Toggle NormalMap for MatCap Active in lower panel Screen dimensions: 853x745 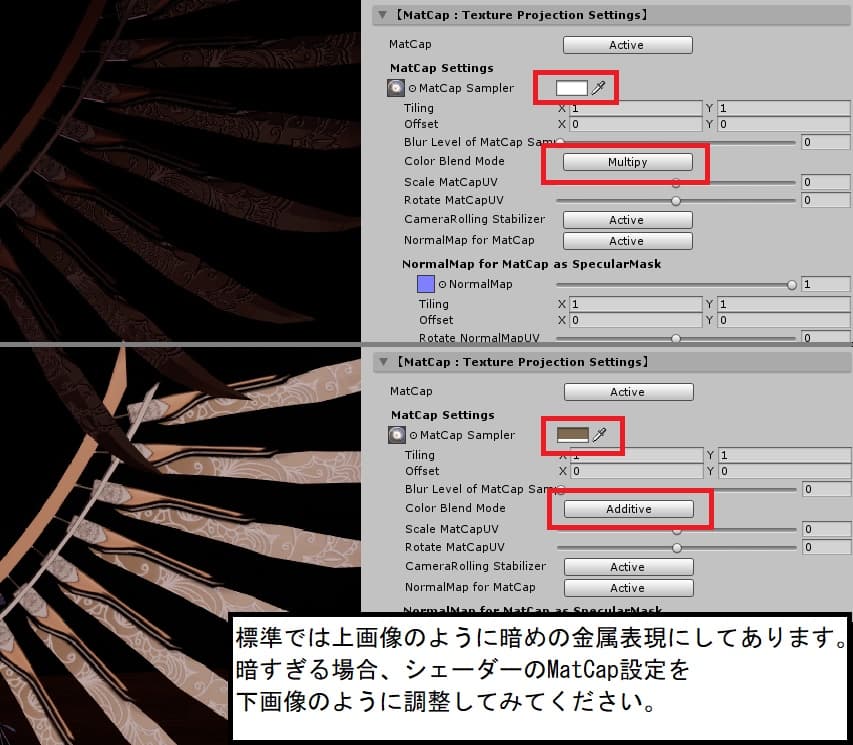[x=628, y=588]
